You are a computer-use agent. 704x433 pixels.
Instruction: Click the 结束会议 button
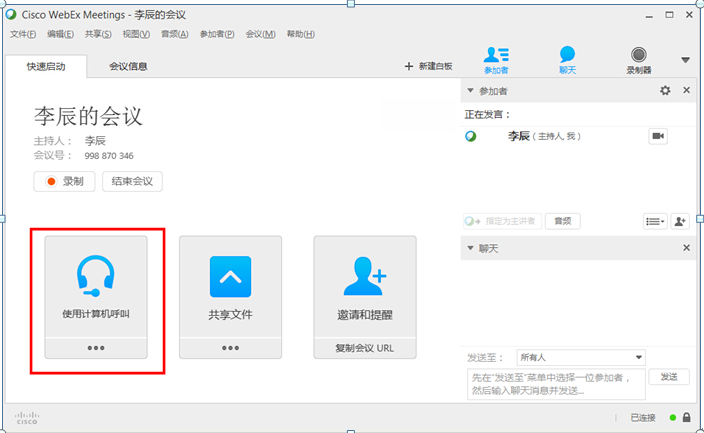(x=132, y=181)
